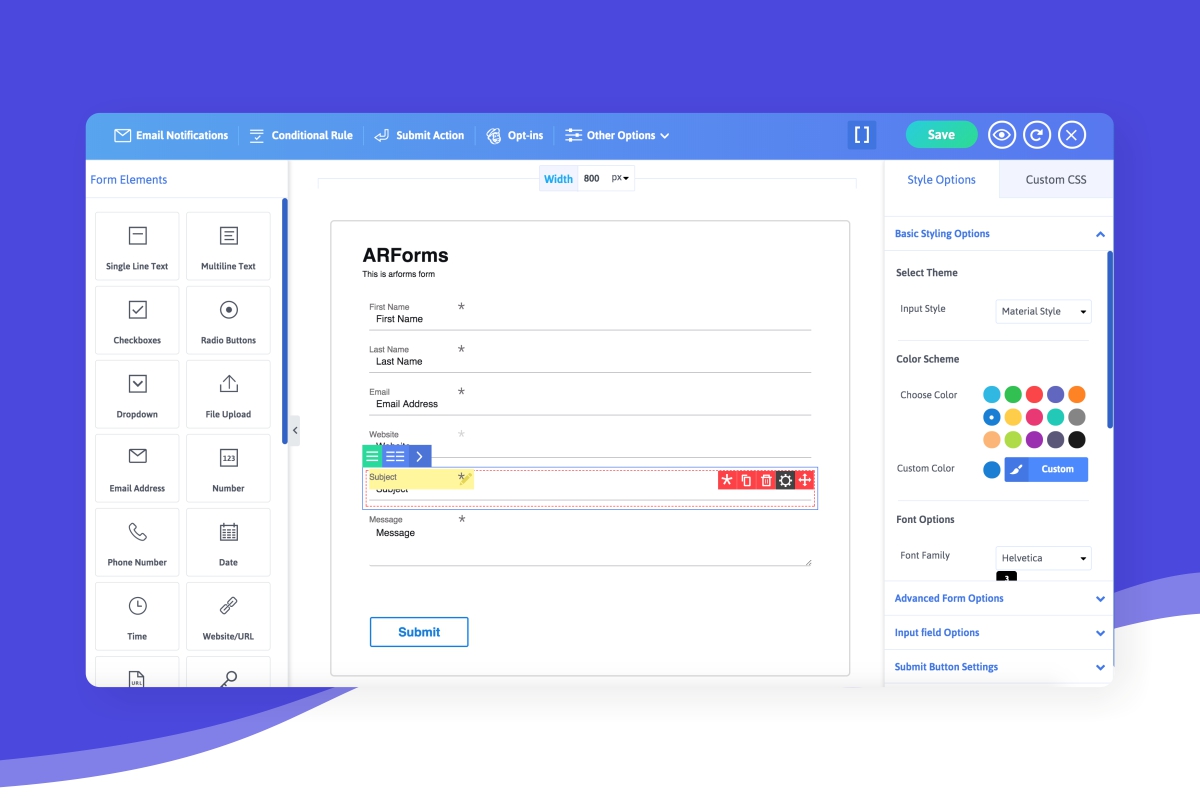The image size is (1200, 800).
Task: Add the Radio Buttons element
Action: coord(228,320)
